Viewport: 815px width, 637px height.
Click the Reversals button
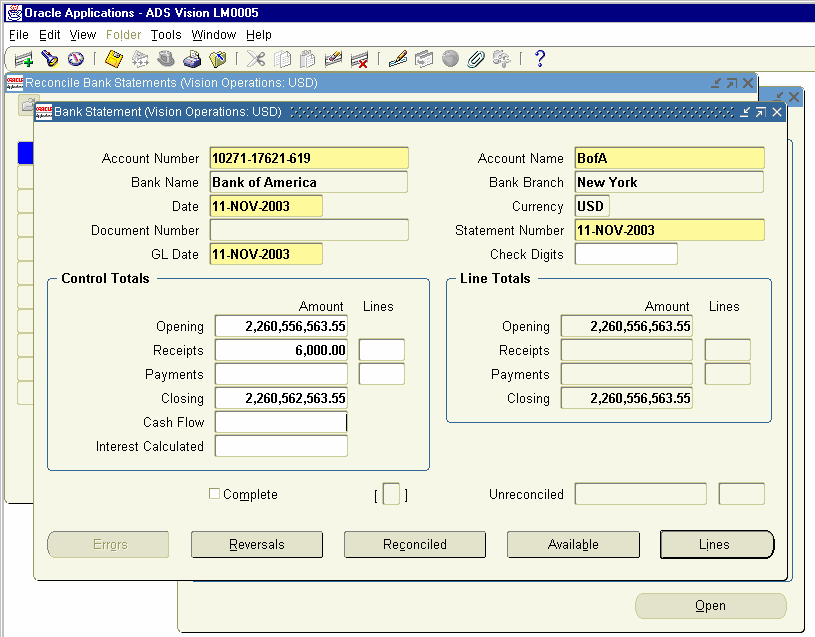(x=257, y=545)
